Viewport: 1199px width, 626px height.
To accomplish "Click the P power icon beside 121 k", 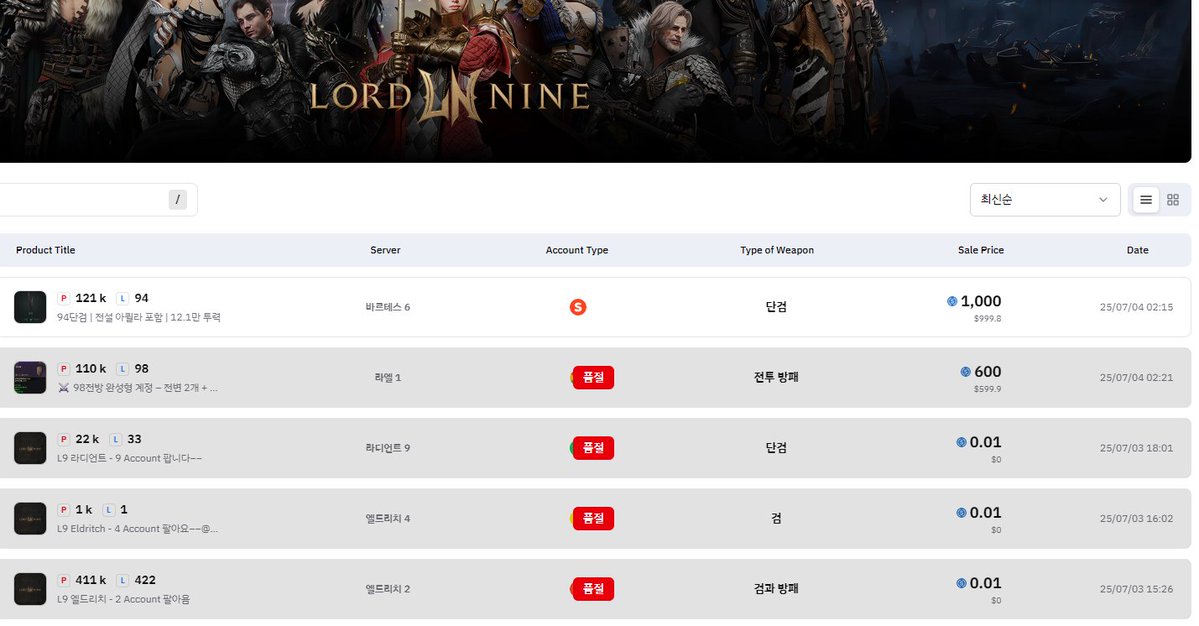I will 64,298.
